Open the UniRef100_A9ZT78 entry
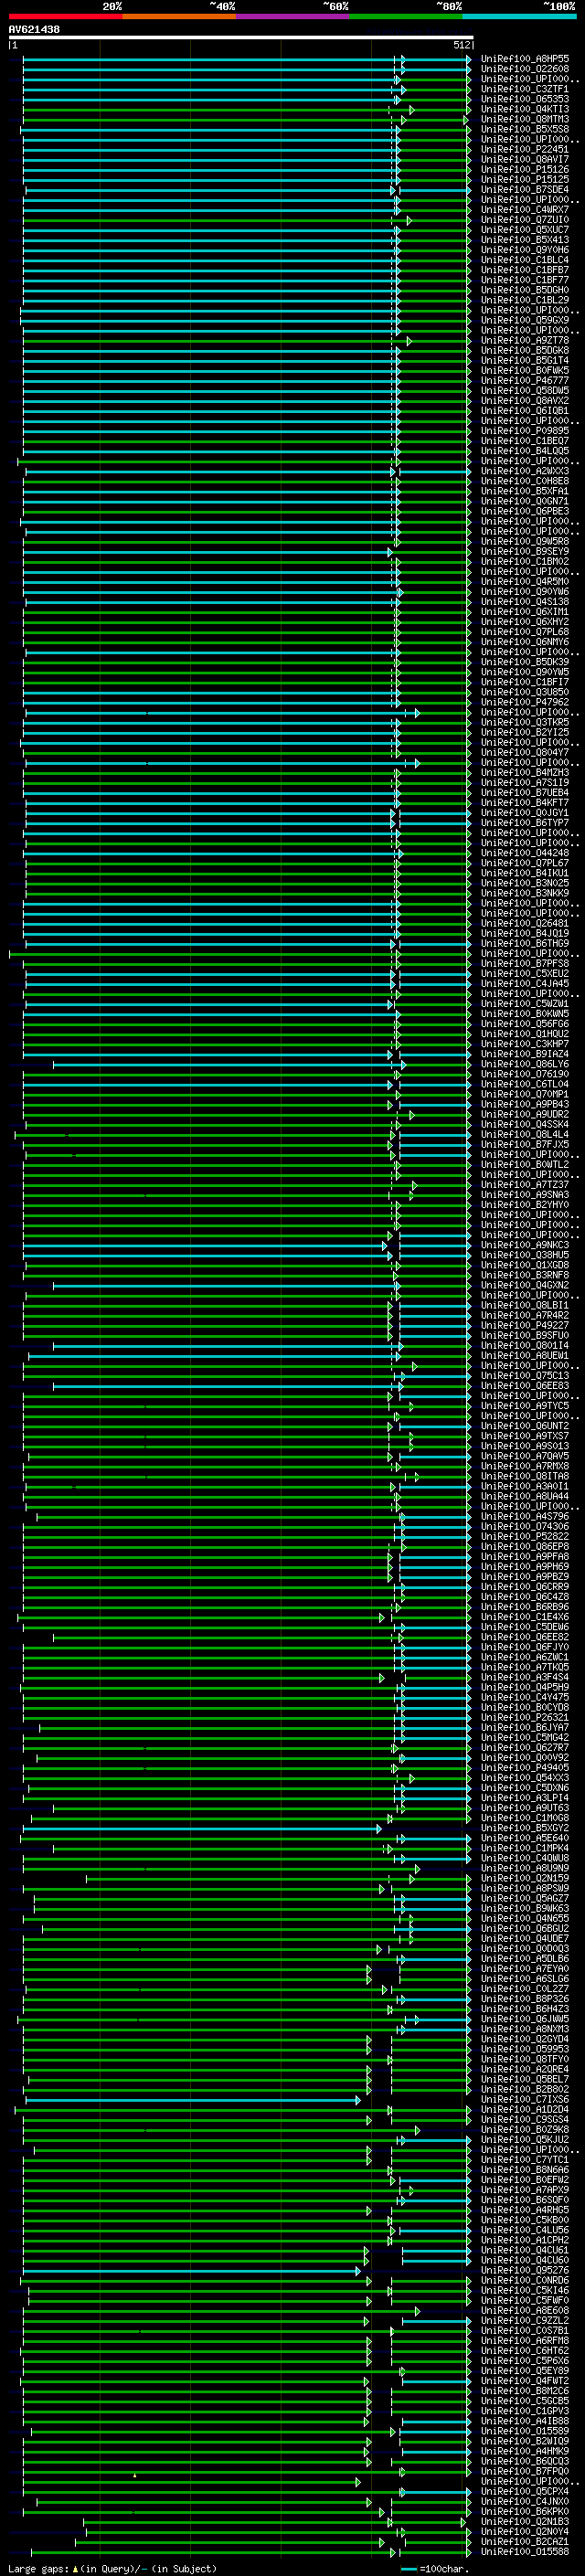Screen dimensions: 585x2576 [525, 340]
